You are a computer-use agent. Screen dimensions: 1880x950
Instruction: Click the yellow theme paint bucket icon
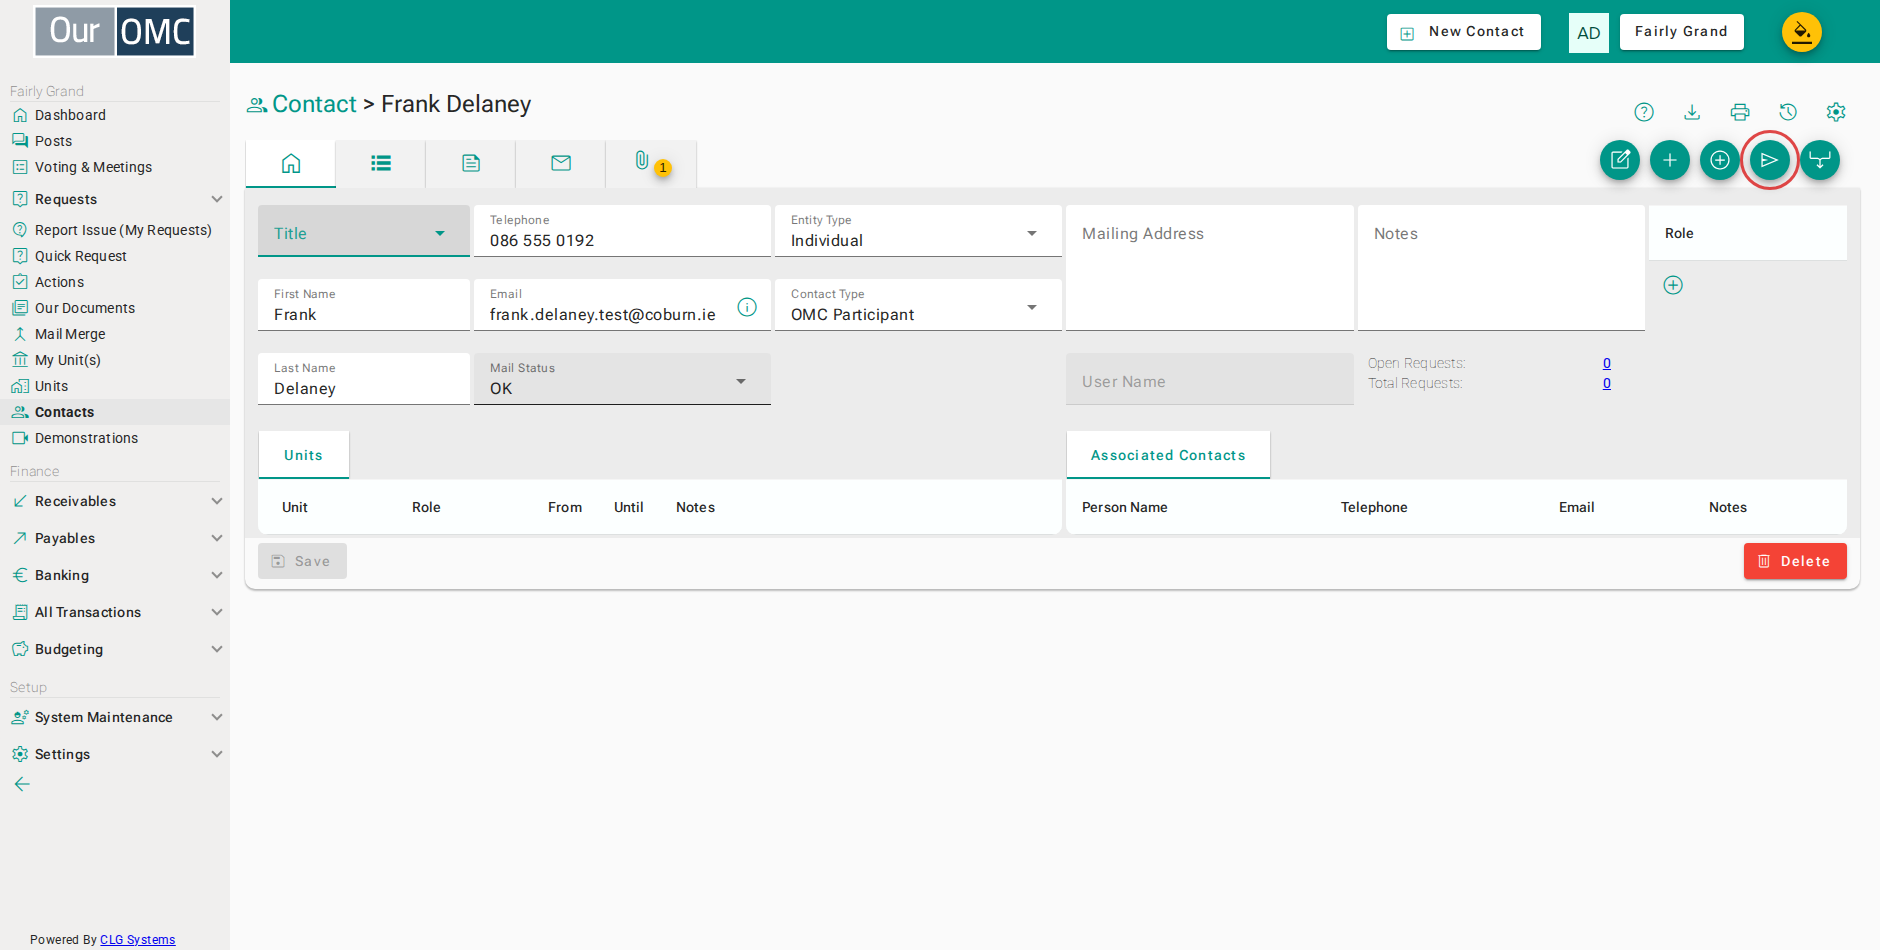[1802, 32]
